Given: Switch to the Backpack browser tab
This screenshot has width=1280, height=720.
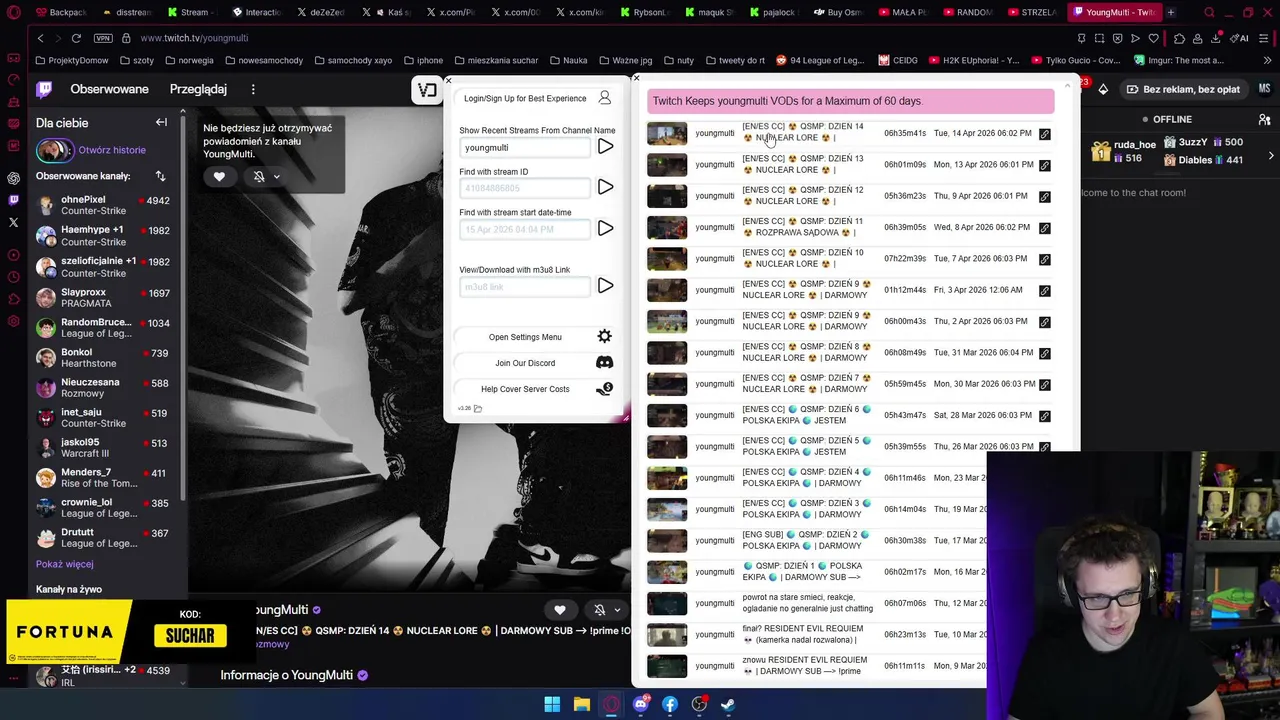Looking at the screenshot, I should 62,12.
